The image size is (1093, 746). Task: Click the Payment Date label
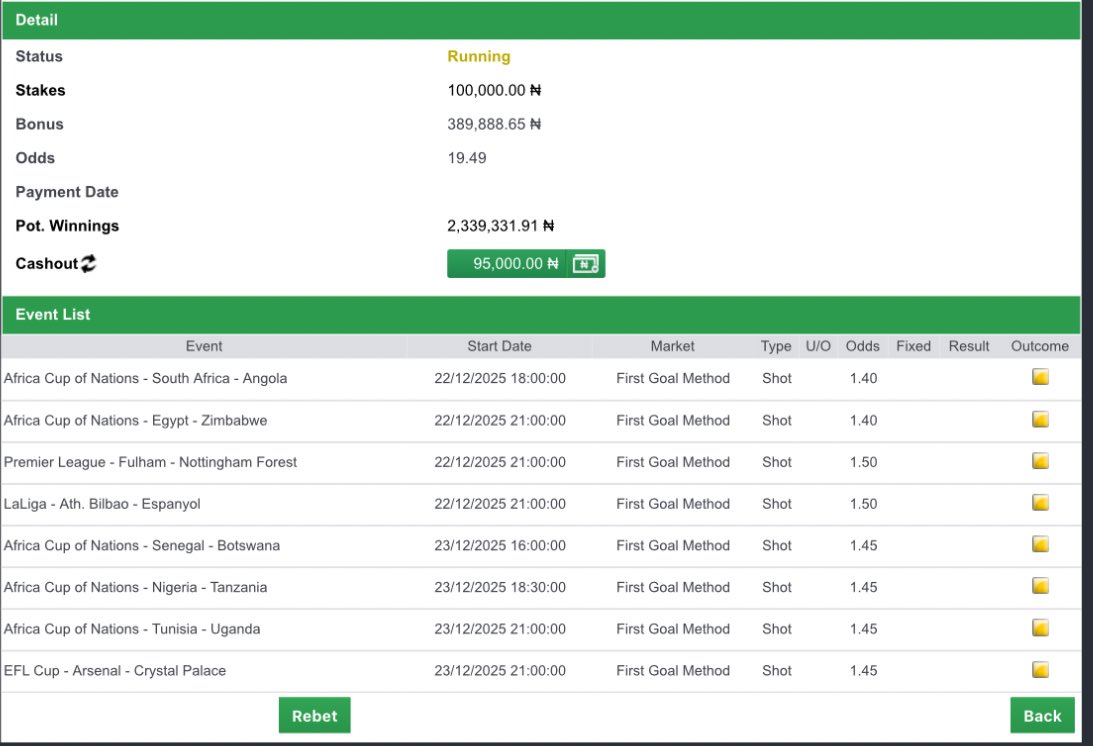click(67, 192)
